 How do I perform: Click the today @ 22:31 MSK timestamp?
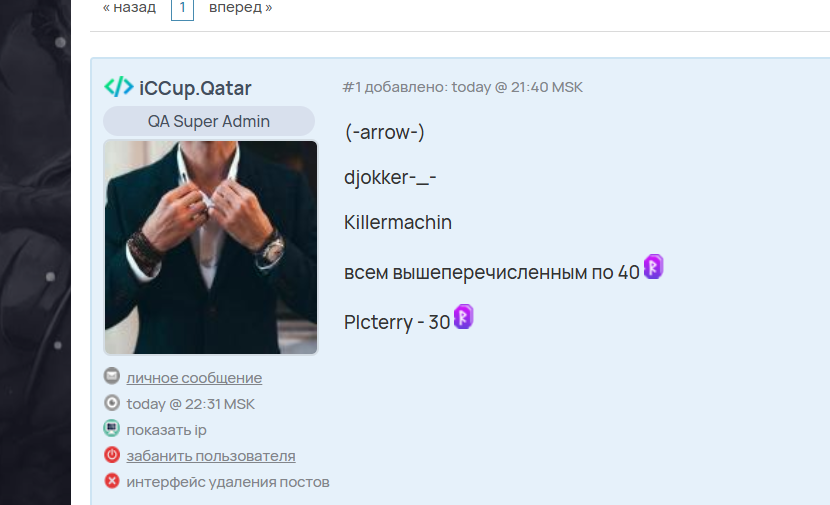pos(191,404)
